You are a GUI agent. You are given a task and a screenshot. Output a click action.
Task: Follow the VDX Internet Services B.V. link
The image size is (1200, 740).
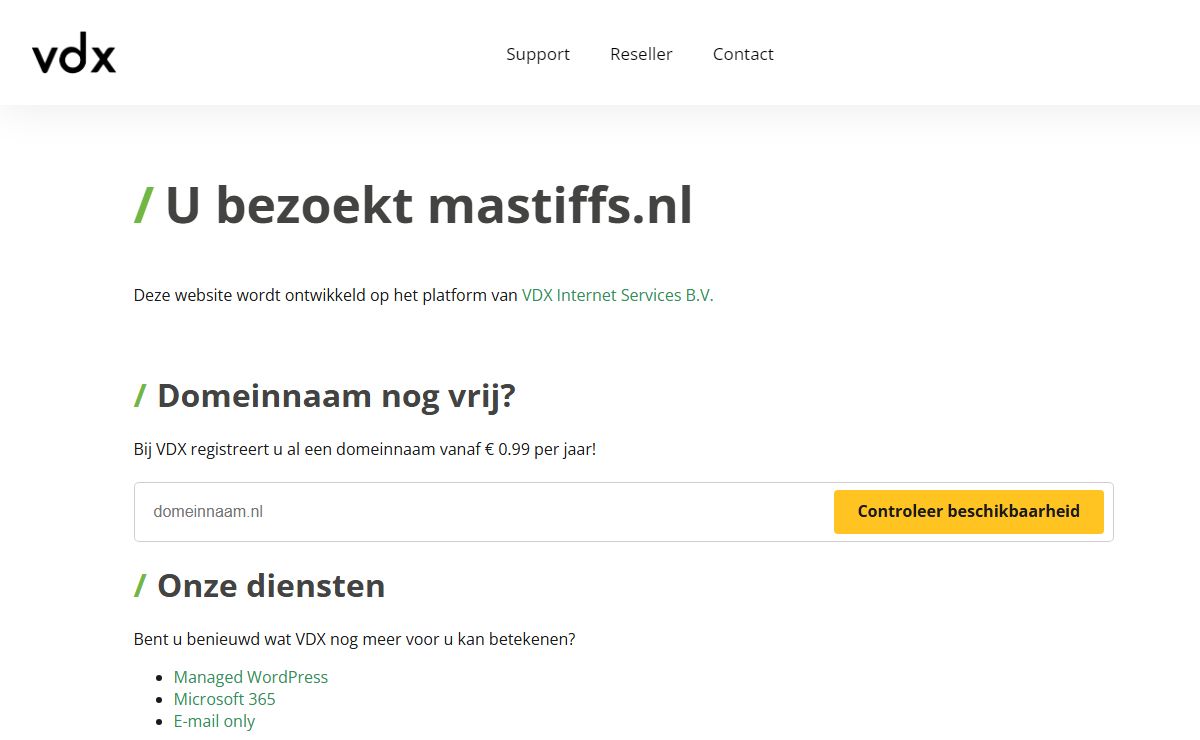point(618,295)
